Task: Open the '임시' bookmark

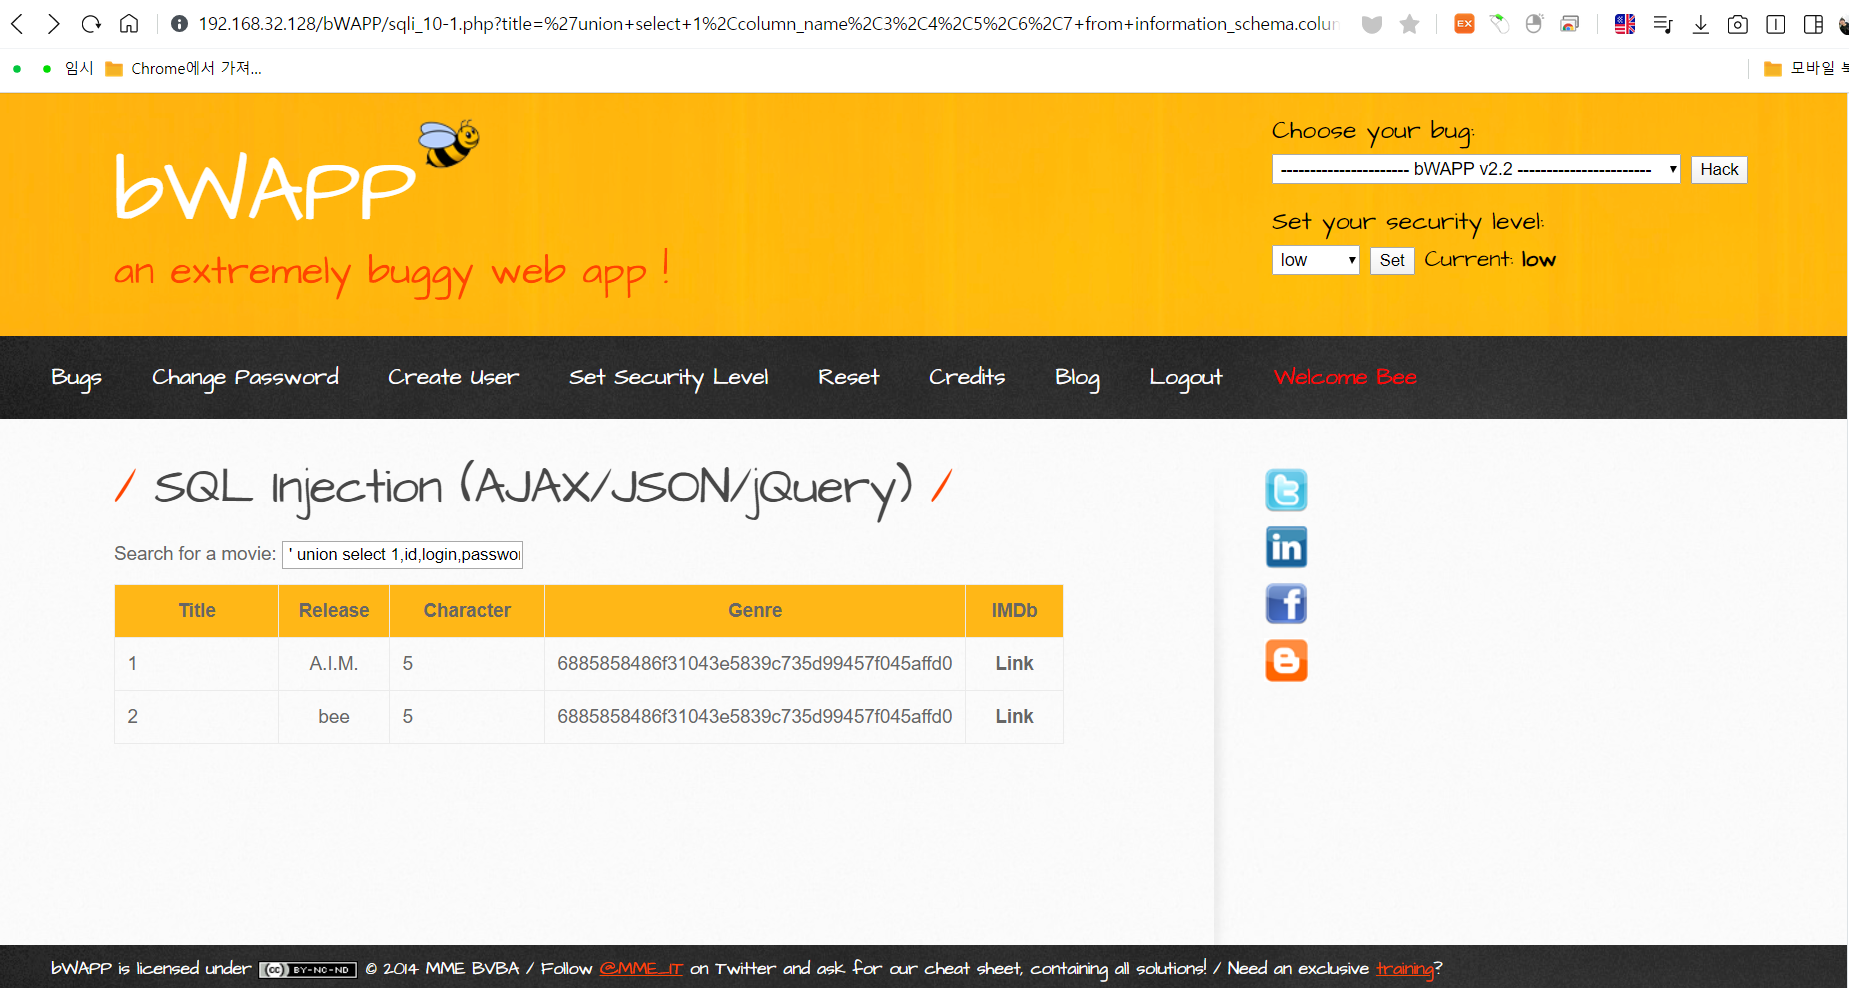Action: tap(78, 68)
